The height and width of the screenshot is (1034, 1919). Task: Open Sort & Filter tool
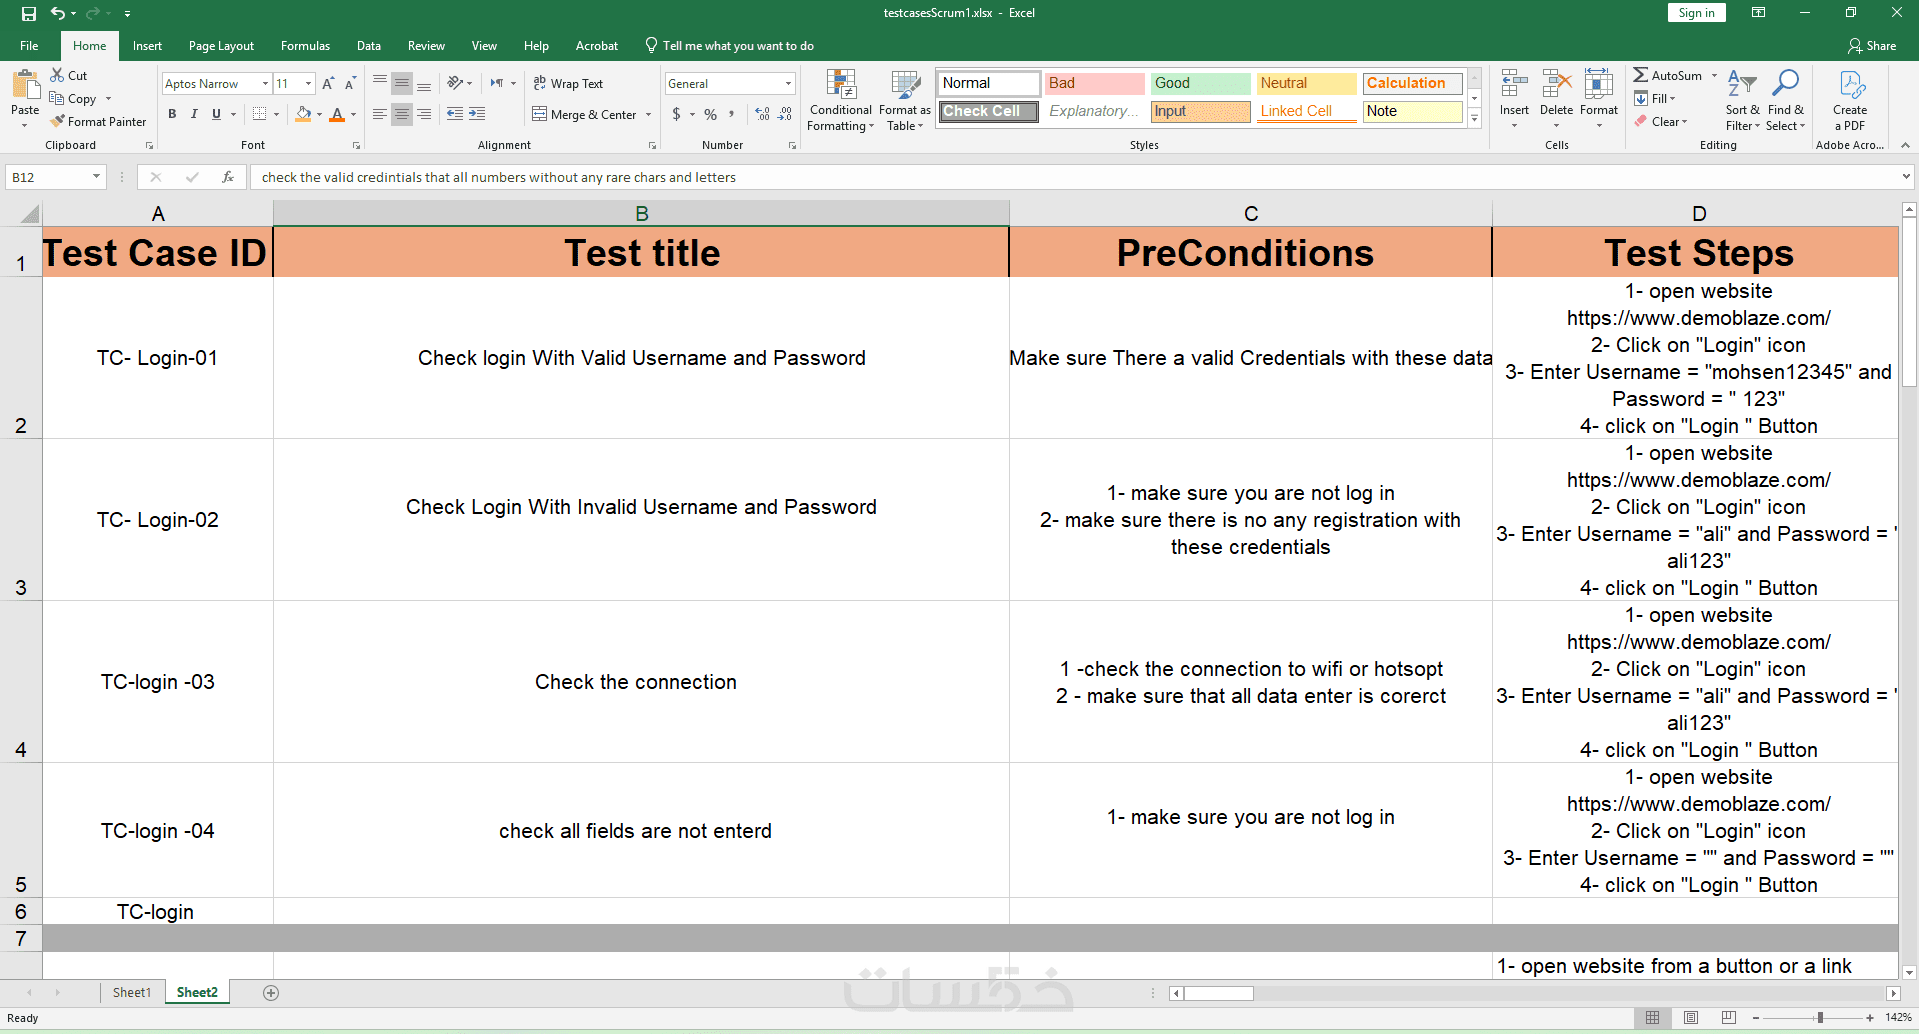[x=1742, y=100]
